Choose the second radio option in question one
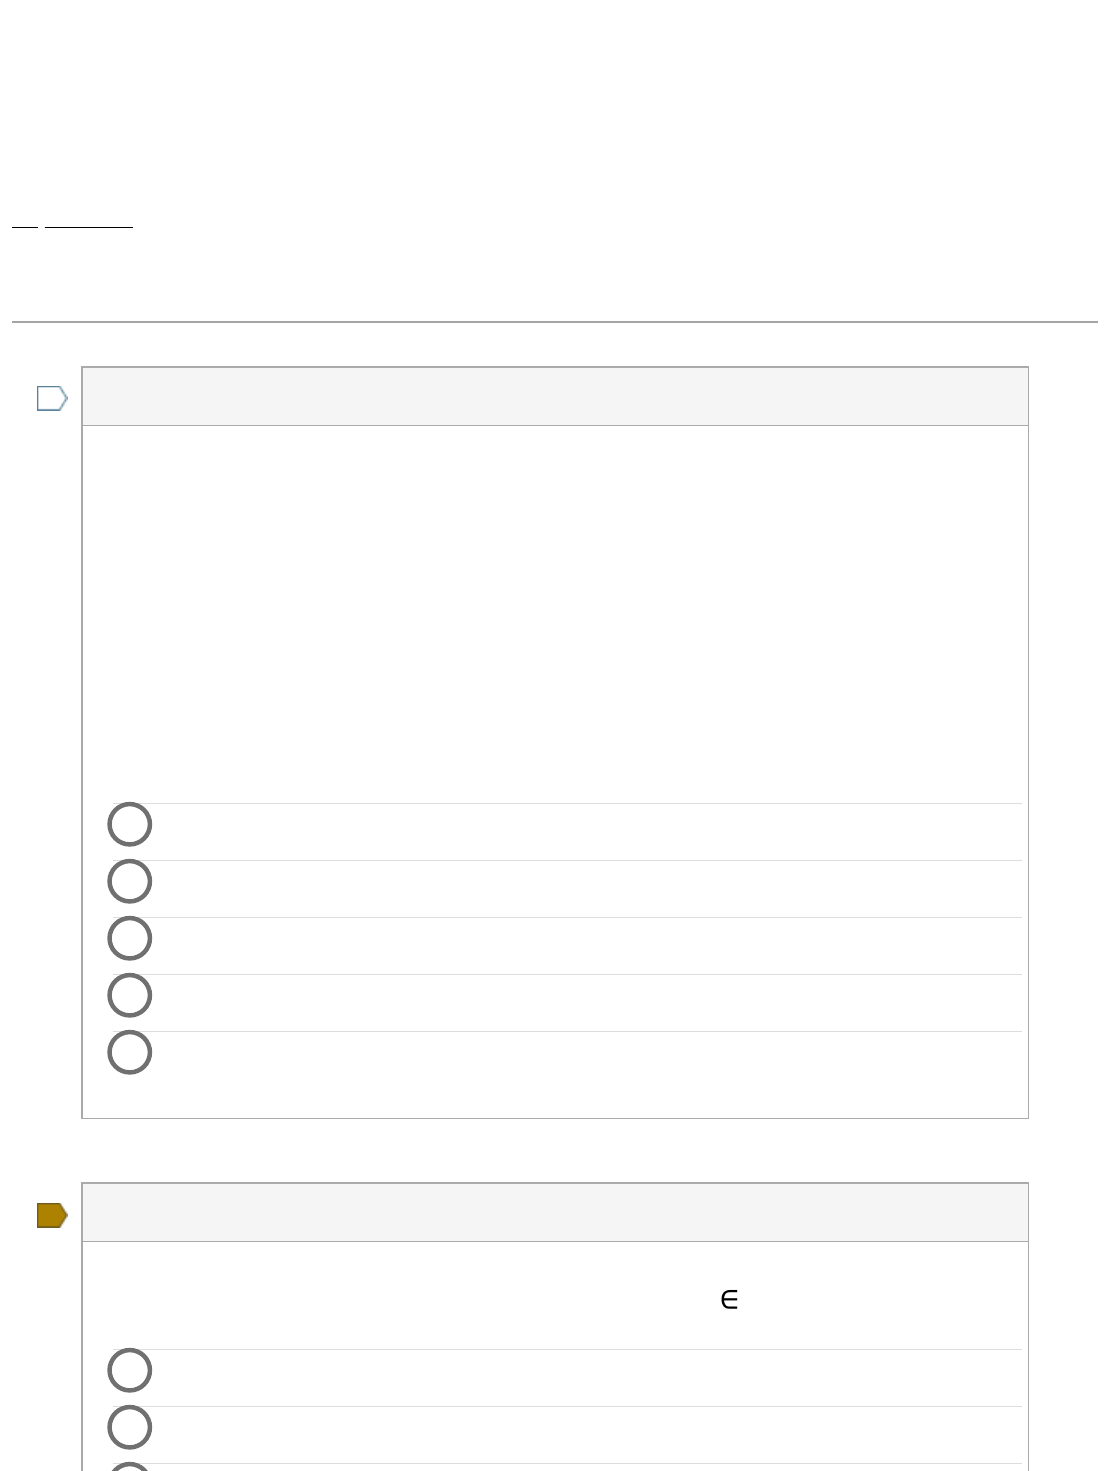Screen dimensions: 1110x1471 pos(130,881)
